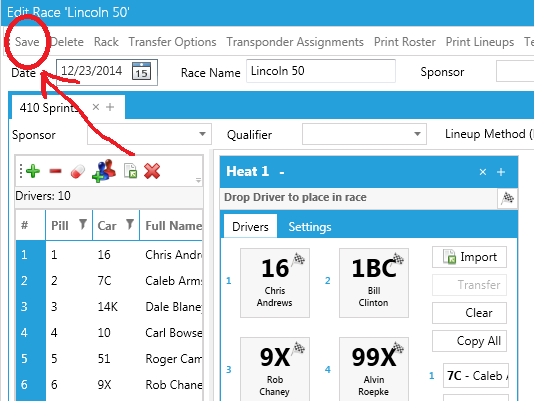The image size is (534, 401).
Task: Open the calendar icon beside the date
Action: (141, 71)
